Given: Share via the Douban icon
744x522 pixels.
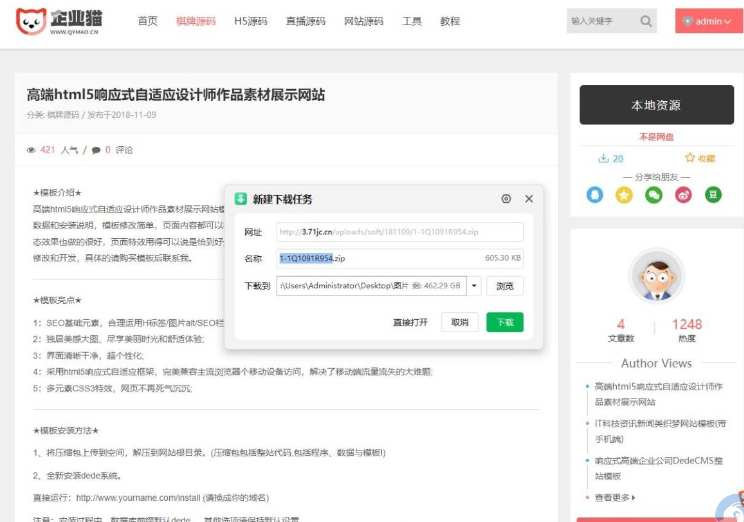Looking at the screenshot, I should 713,195.
